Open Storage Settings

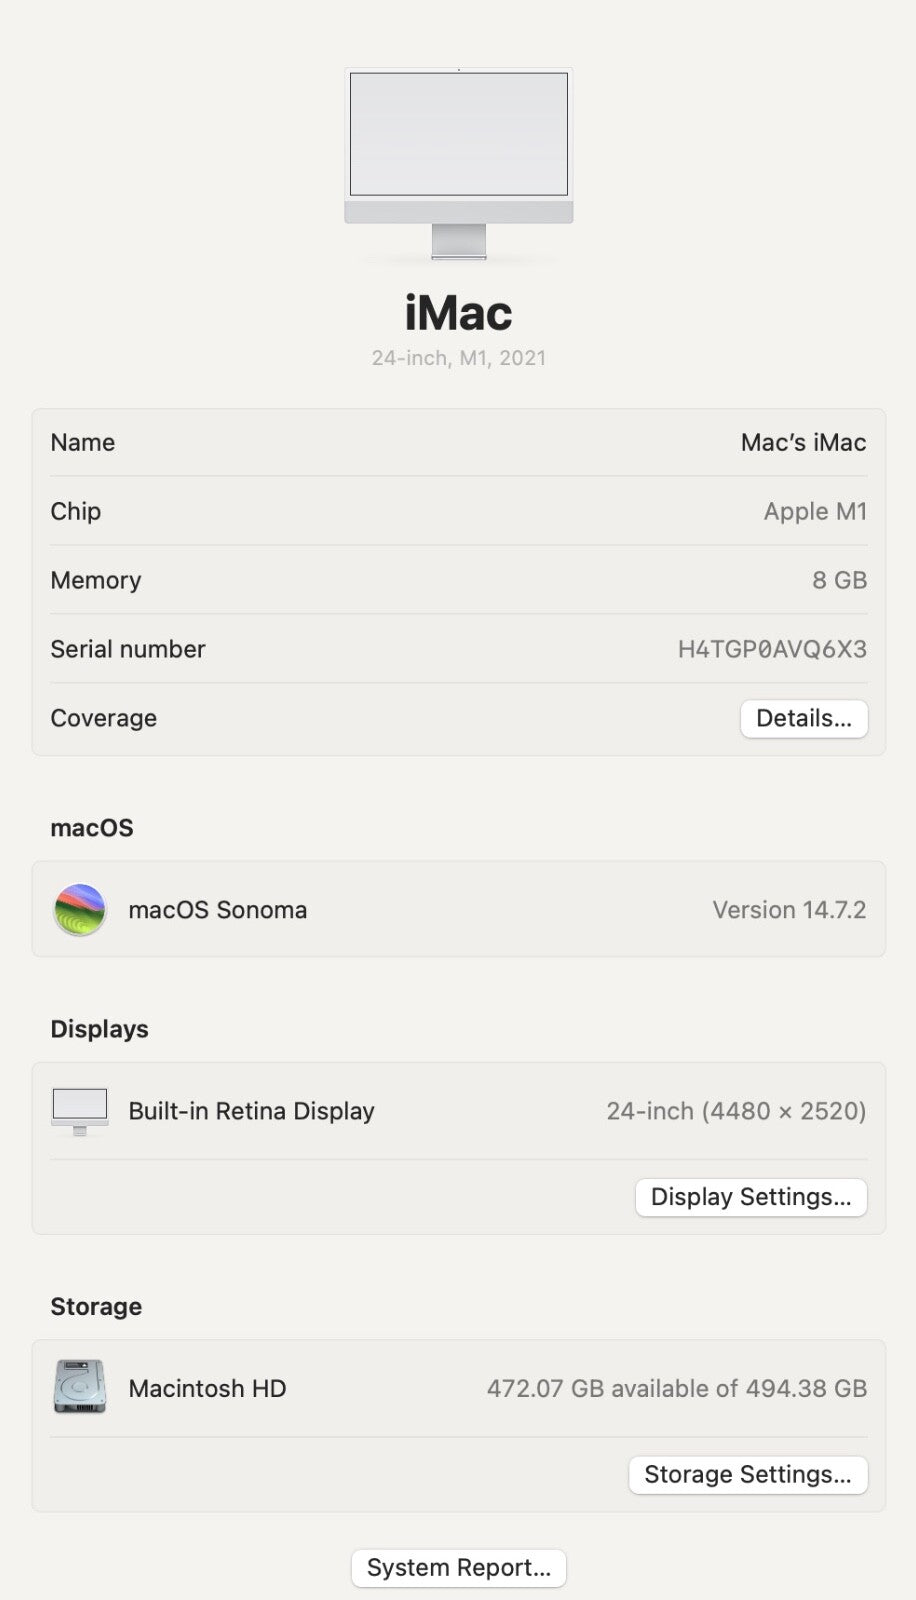point(748,1475)
